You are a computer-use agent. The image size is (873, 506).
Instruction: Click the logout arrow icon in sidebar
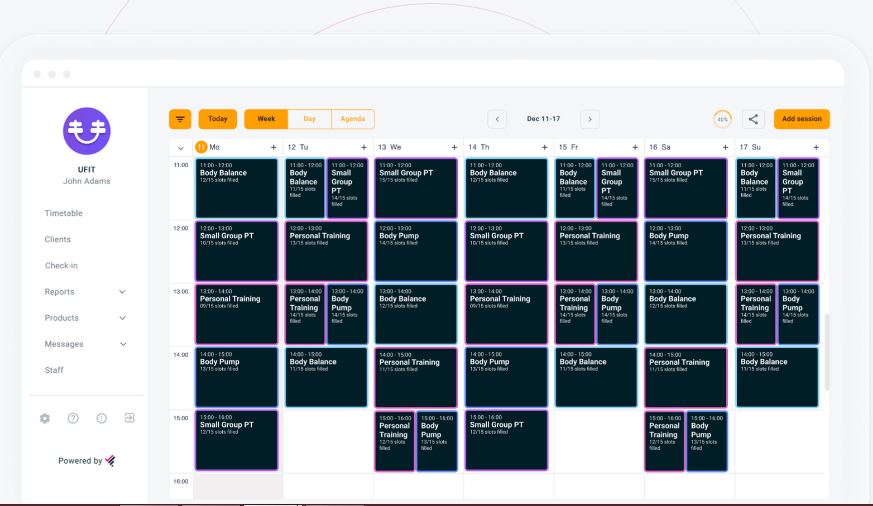tap(129, 418)
